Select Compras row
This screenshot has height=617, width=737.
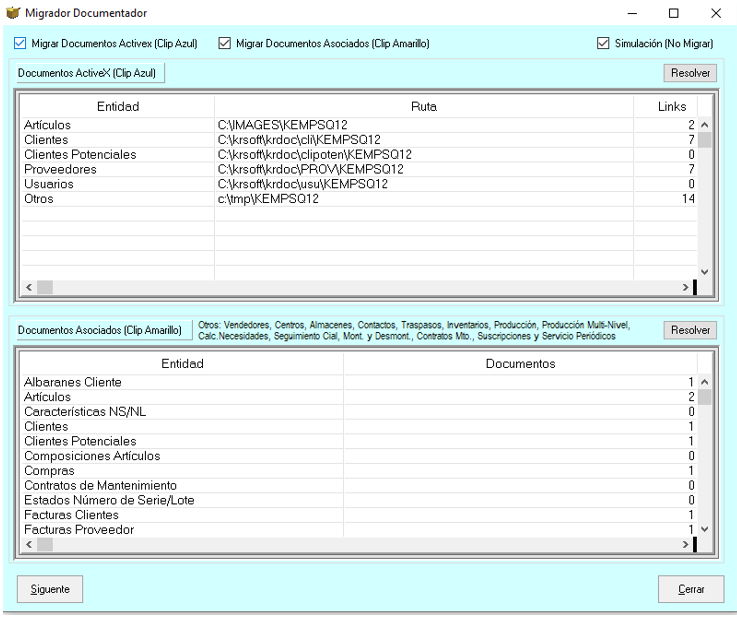click(x=359, y=470)
